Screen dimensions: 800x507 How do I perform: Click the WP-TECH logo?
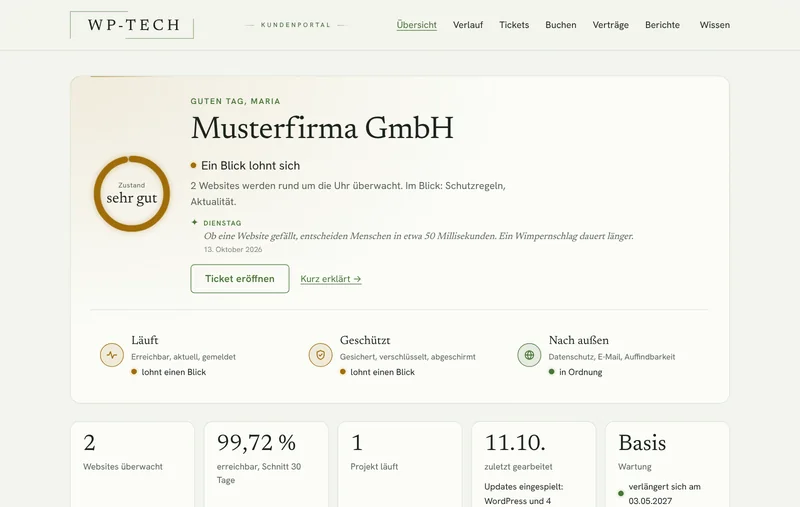click(x=132, y=25)
